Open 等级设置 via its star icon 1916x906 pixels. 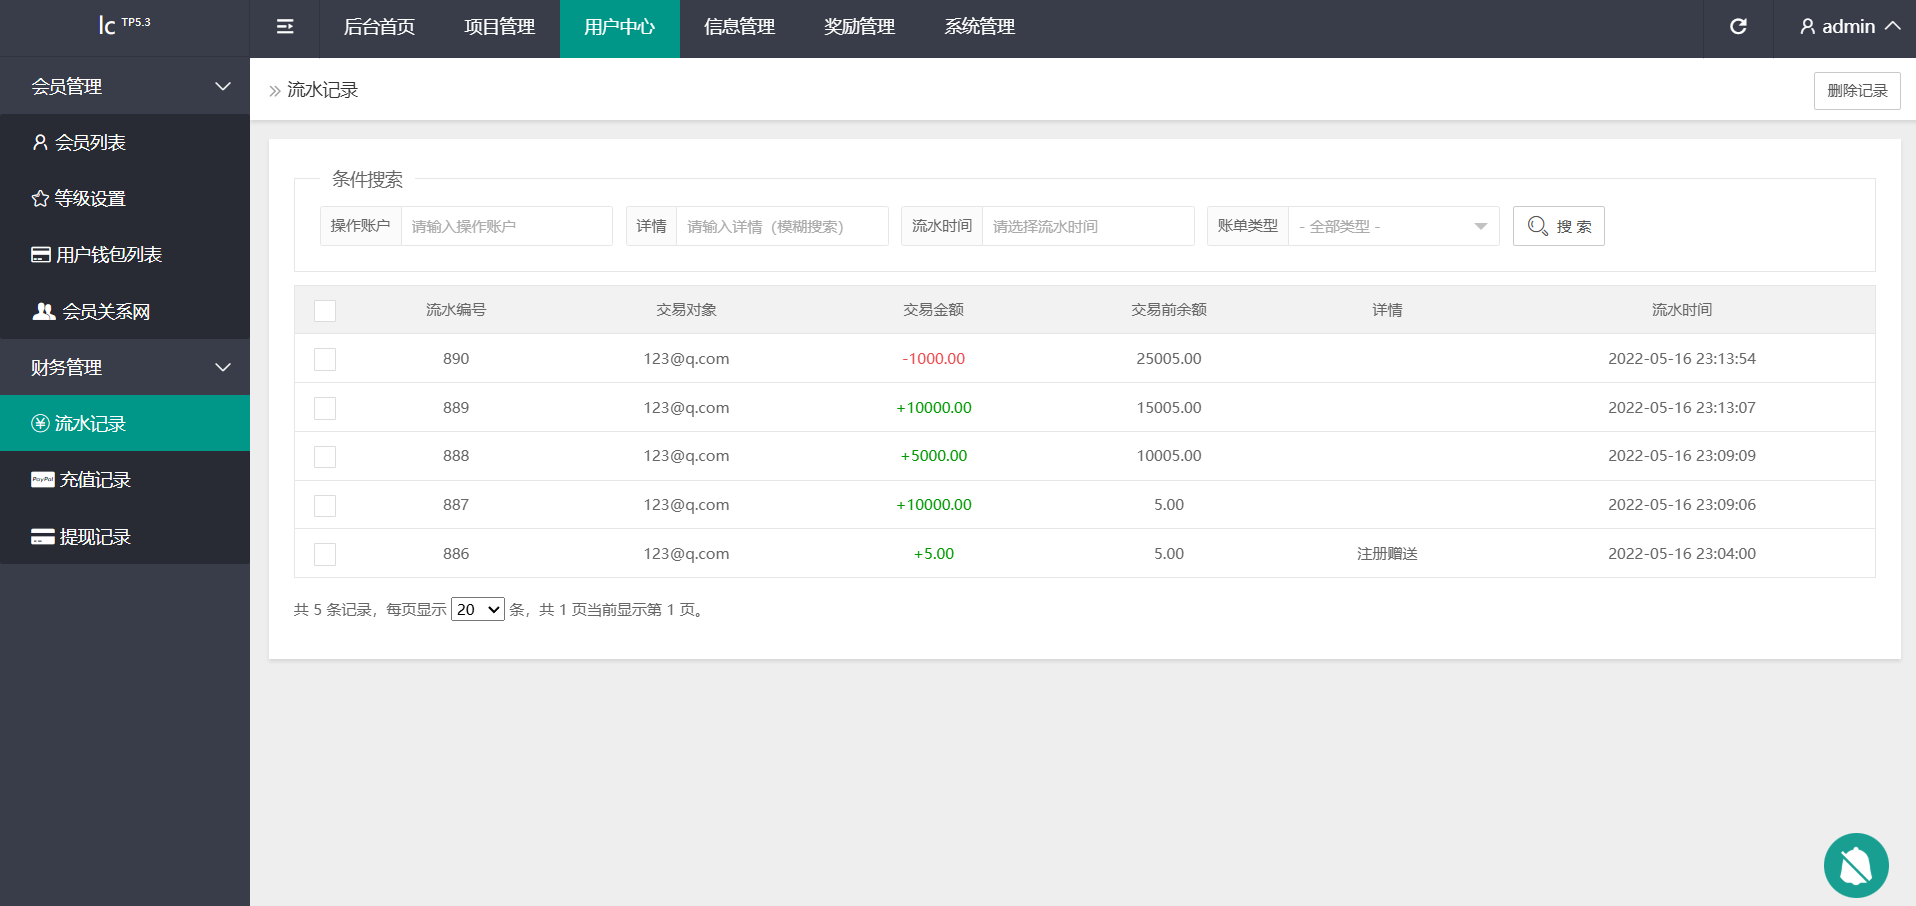point(40,199)
